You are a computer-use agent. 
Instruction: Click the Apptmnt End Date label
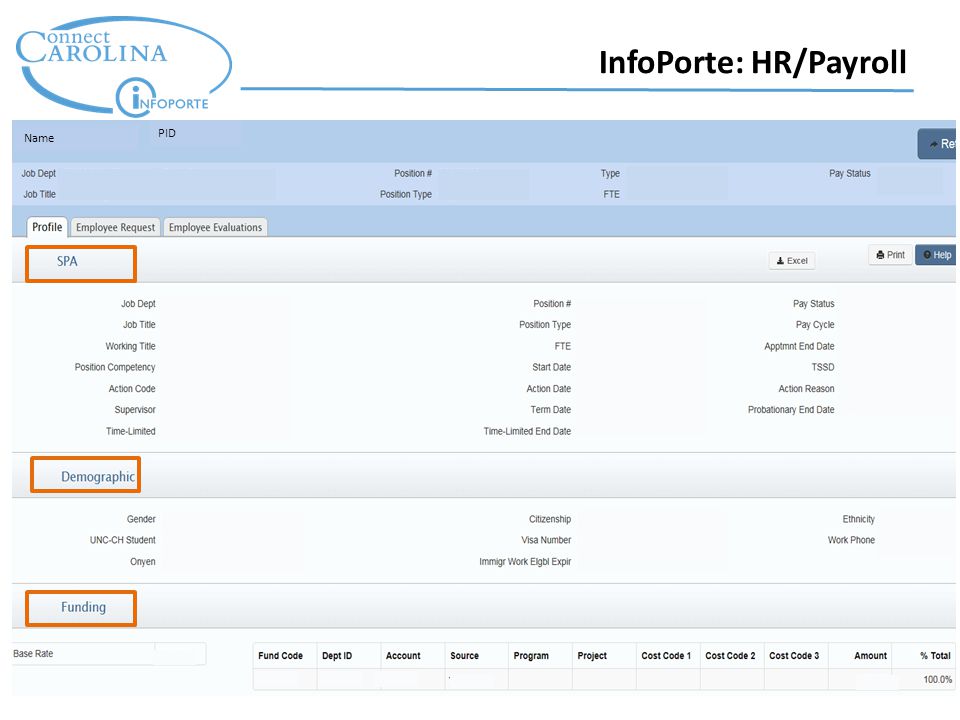pyautogui.click(x=799, y=347)
